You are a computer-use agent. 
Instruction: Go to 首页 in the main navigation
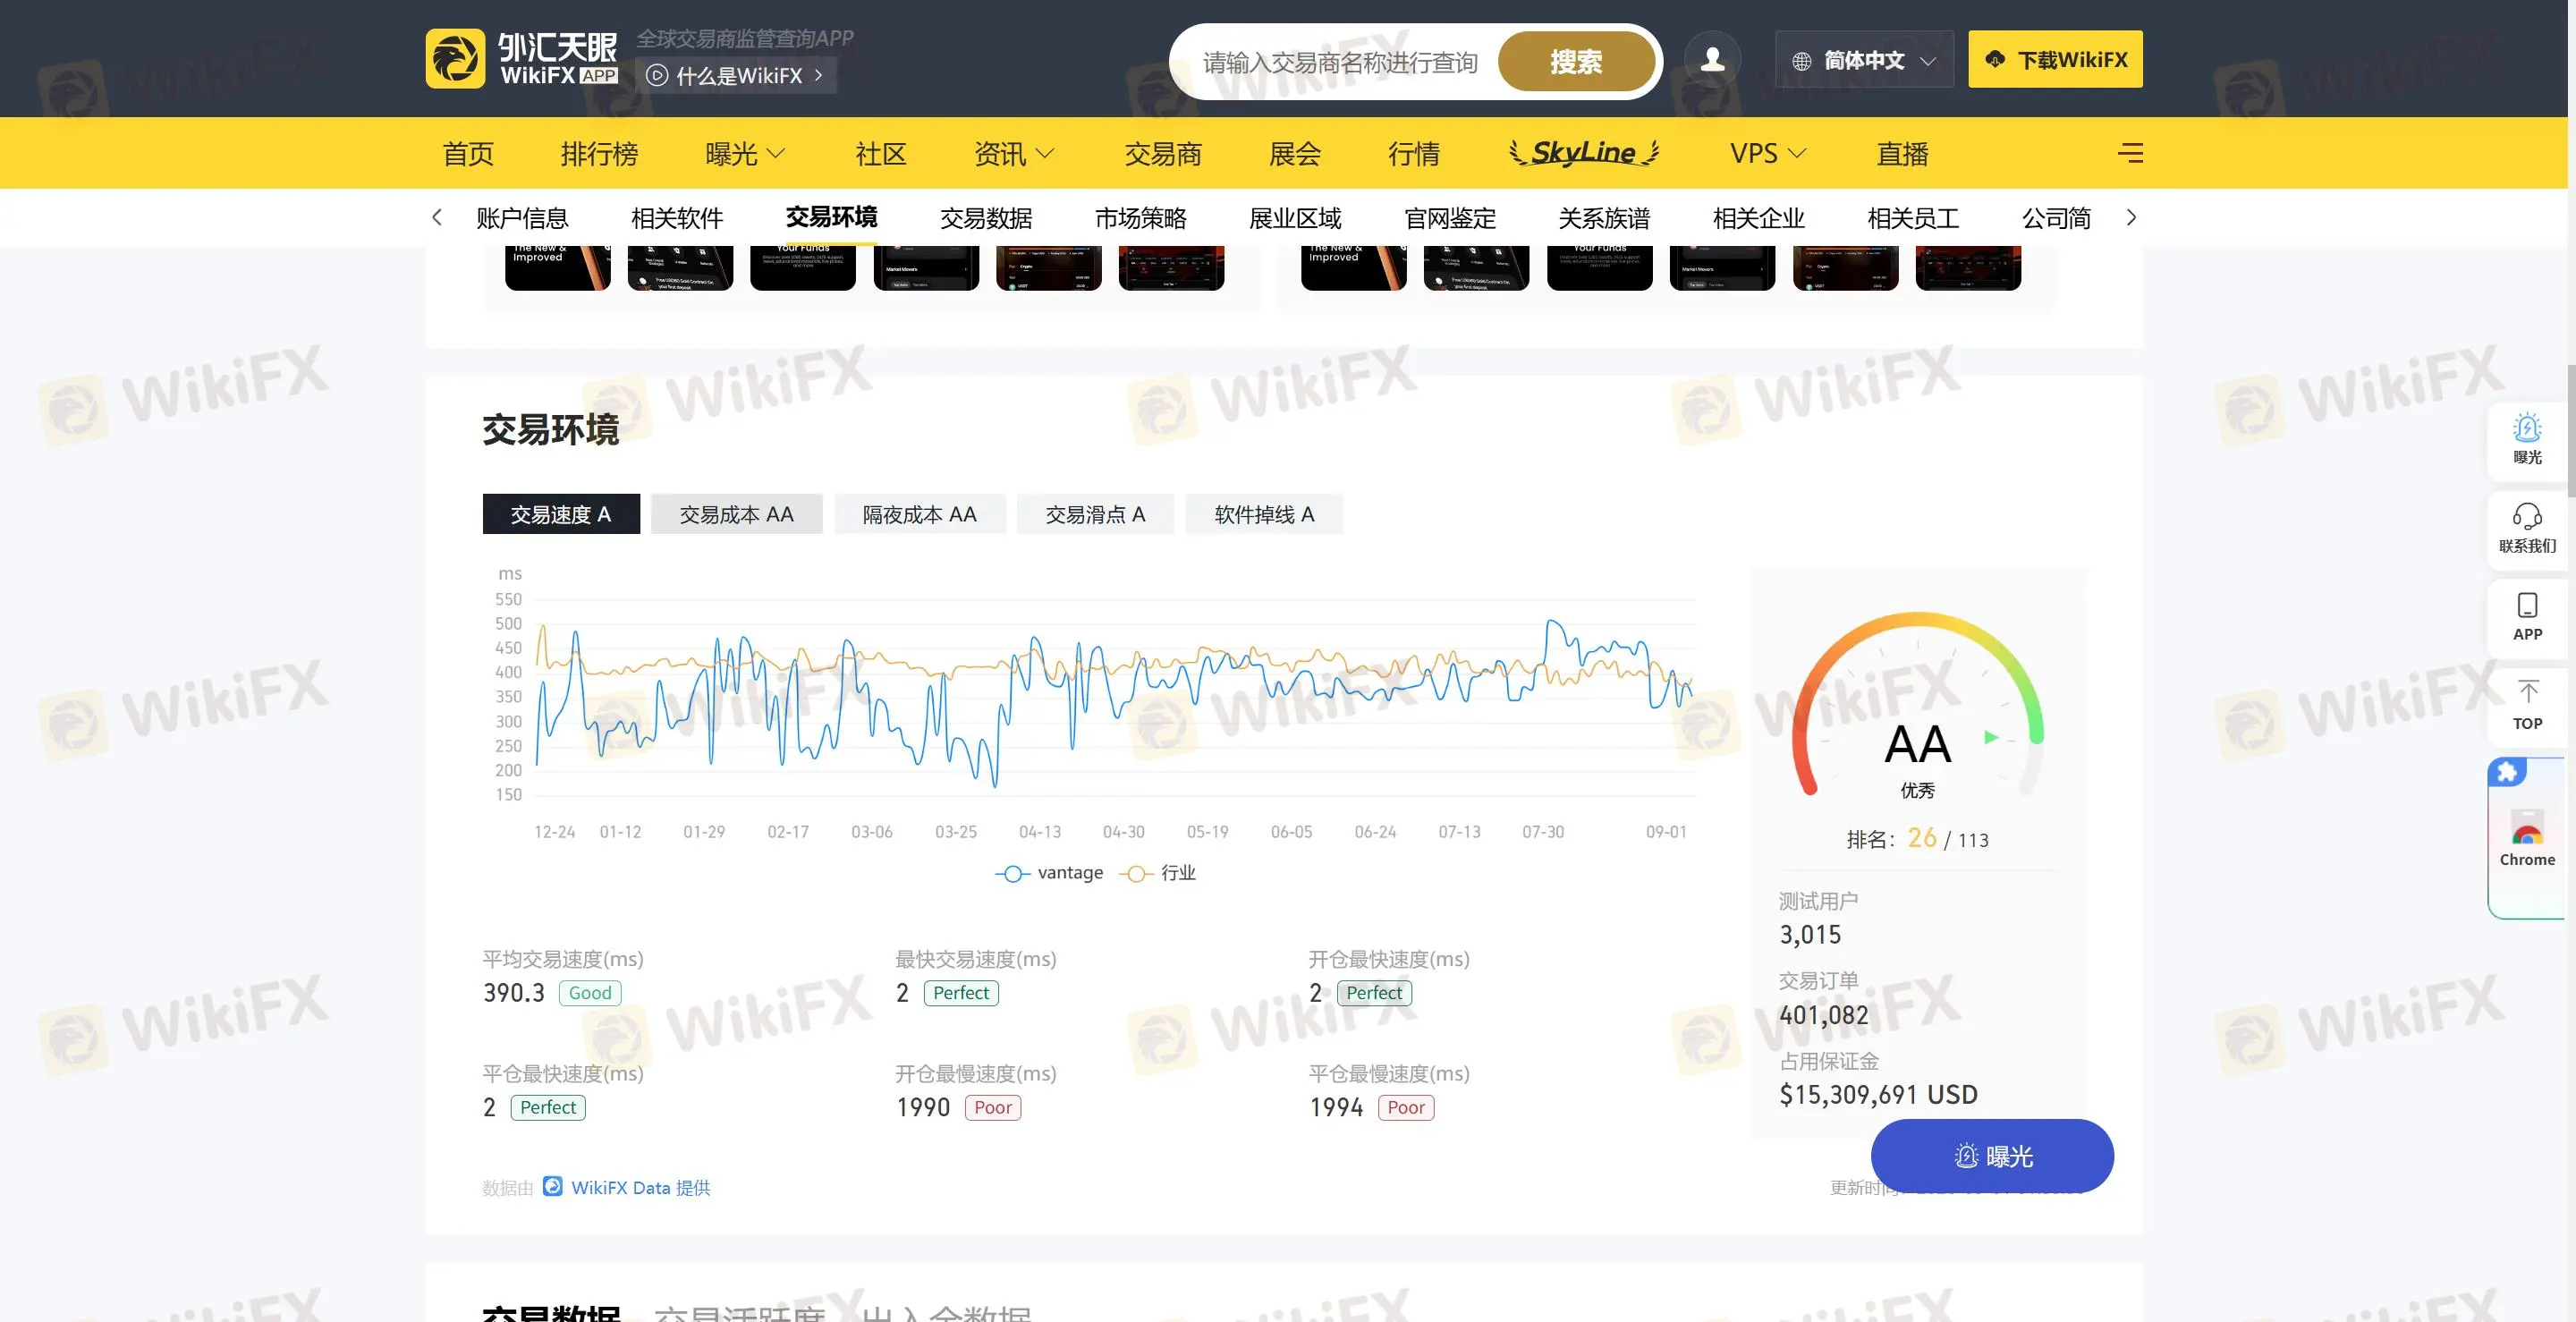pos(468,153)
